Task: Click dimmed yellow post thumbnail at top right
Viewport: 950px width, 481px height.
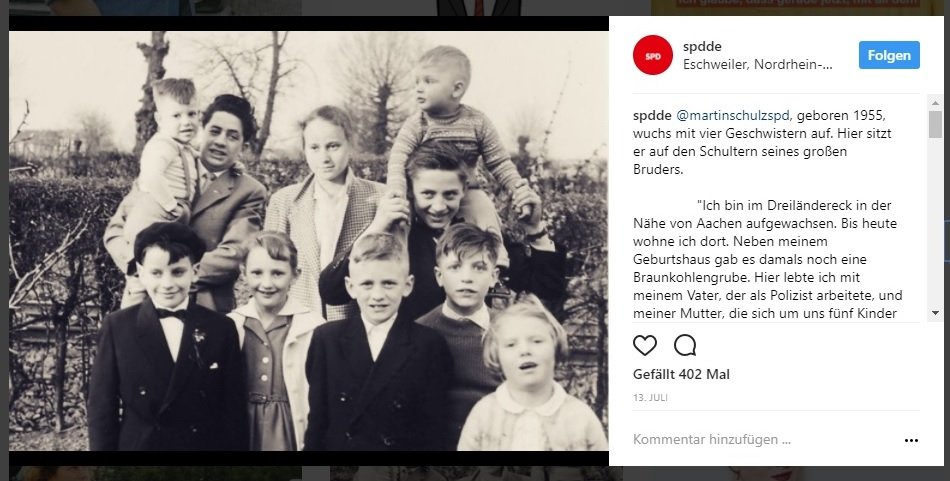Action: coord(797,7)
